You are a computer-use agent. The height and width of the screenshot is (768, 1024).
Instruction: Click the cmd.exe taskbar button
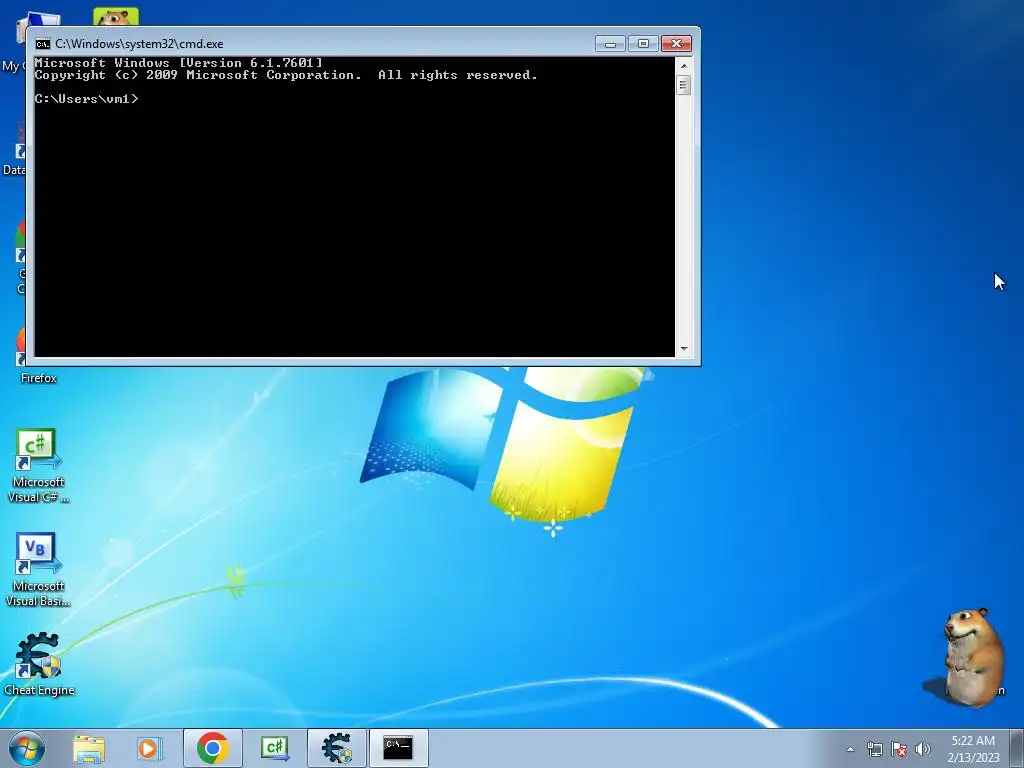point(398,748)
